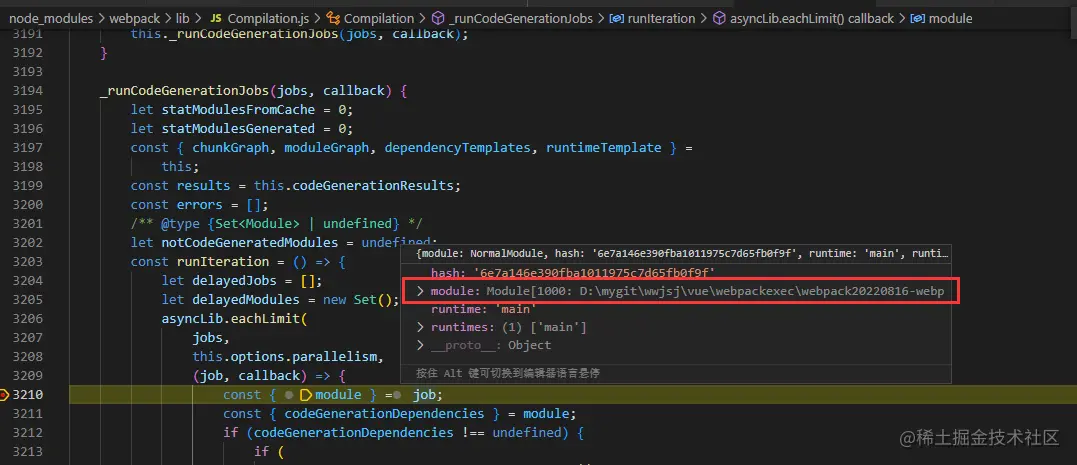The height and width of the screenshot is (465, 1077).
Task: Open node_modules breadcrumb segment
Action: click(x=51, y=19)
